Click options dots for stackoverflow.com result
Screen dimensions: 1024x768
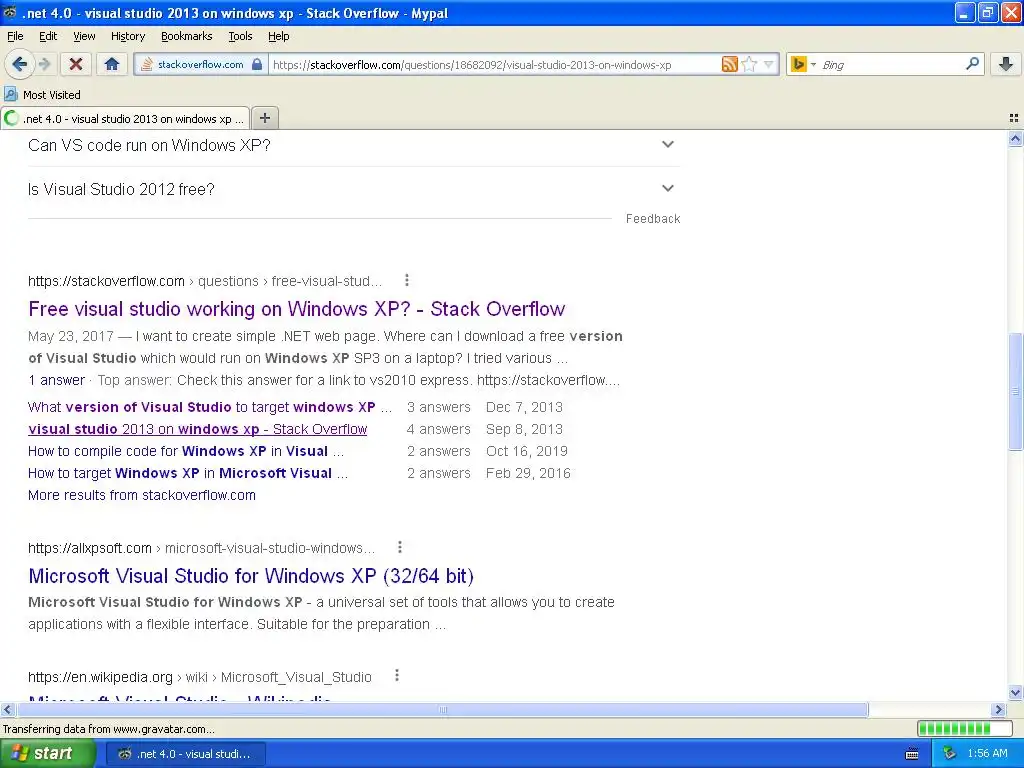coord(407,280)
